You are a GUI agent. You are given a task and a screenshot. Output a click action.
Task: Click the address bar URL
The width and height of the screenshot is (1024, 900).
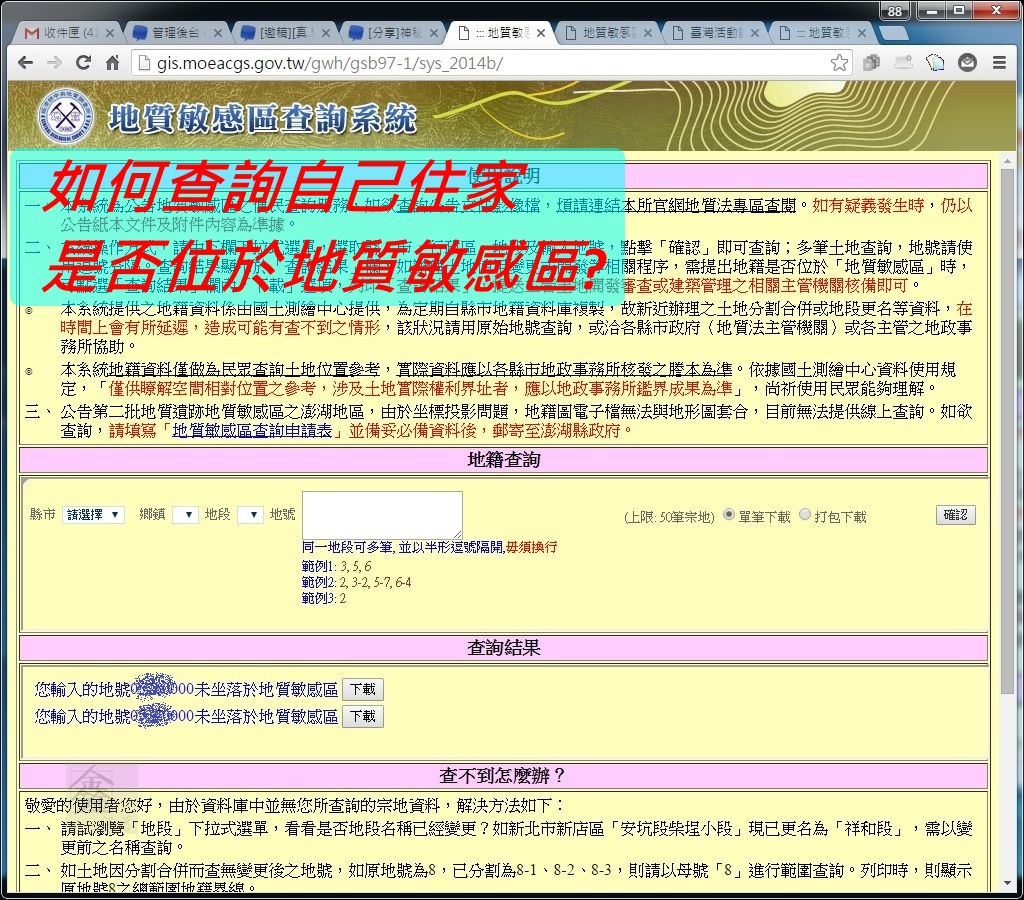coord(330,63)
